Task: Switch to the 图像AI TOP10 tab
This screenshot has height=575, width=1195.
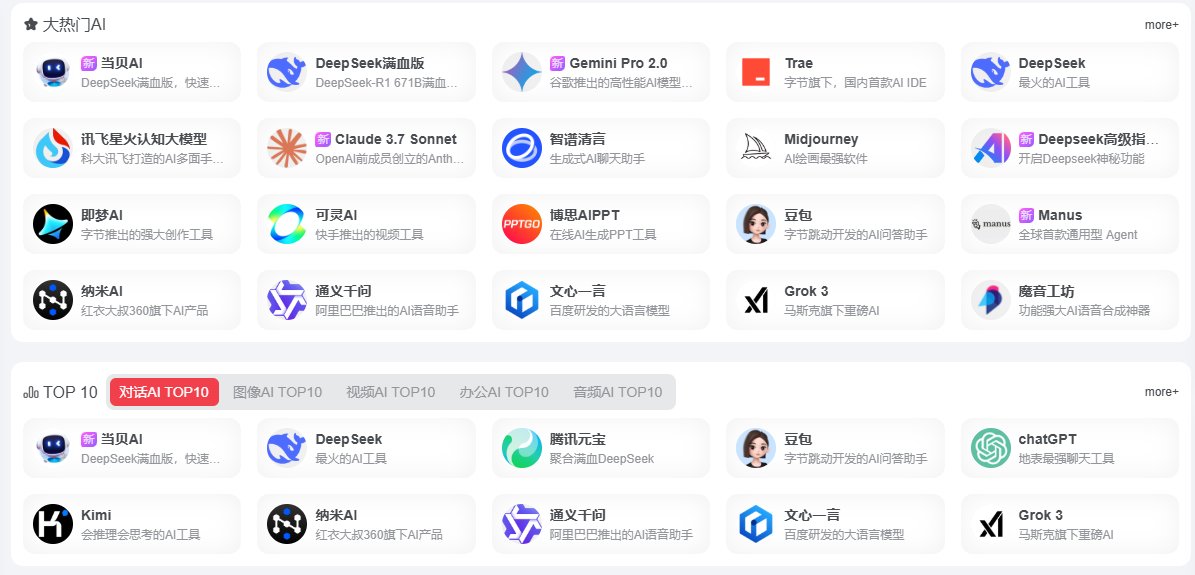Action: pos(277,392)
